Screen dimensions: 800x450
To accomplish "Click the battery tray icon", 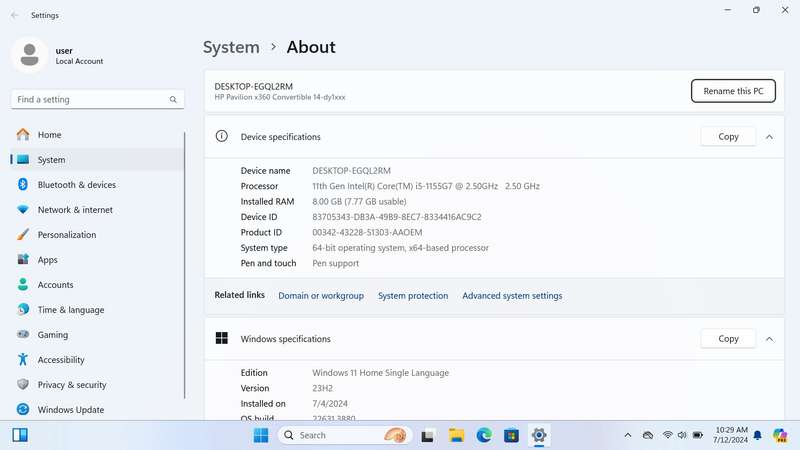I will click(697, 435).
